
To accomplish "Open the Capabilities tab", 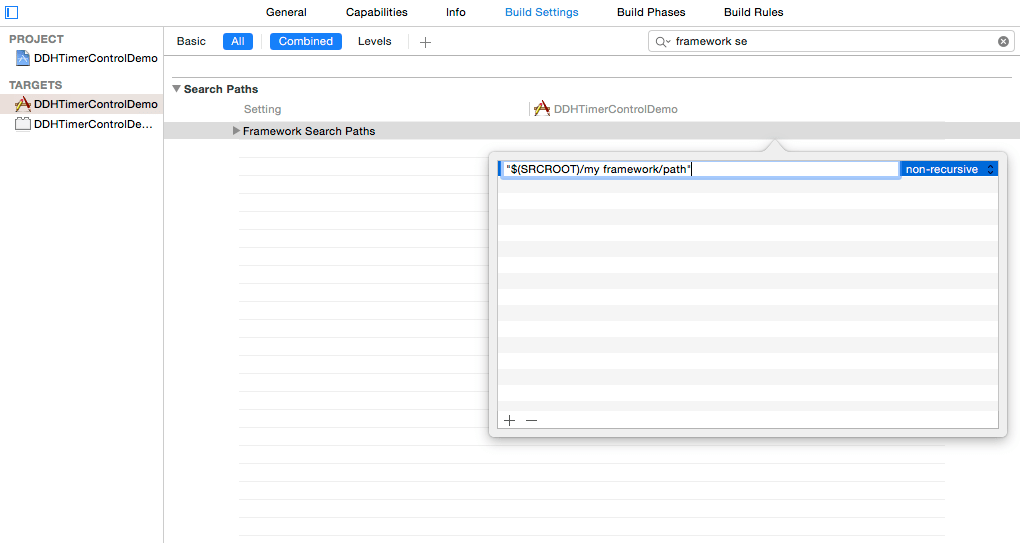I will tap(377, 12).
